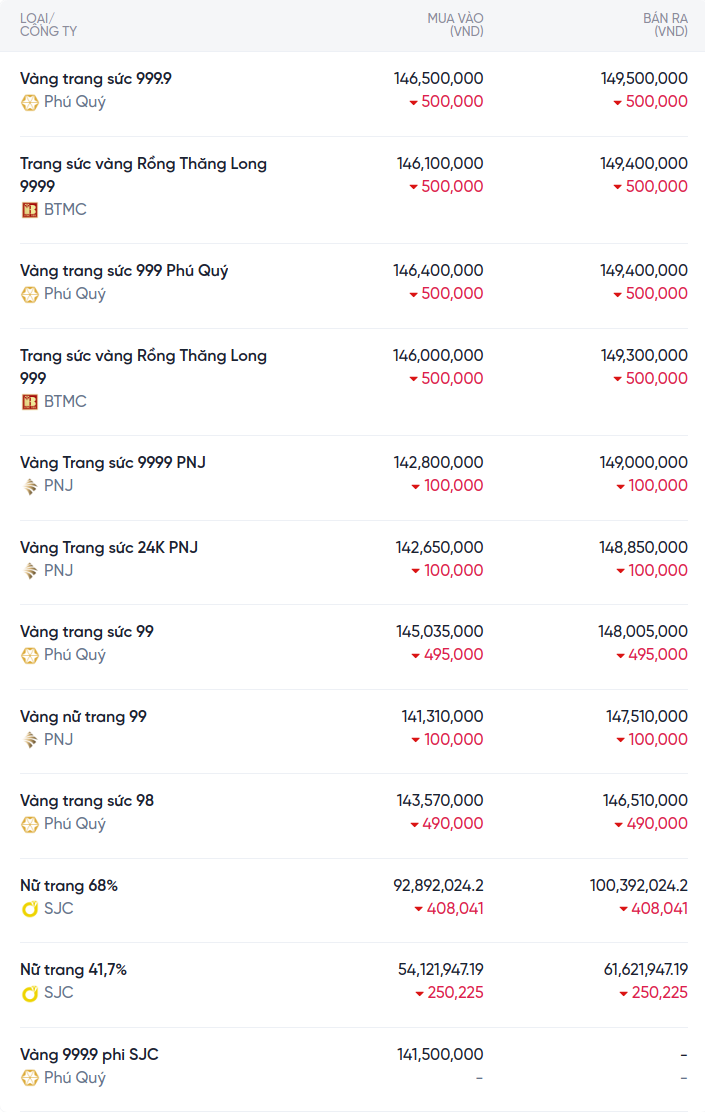This screenshot has width=705, height=1112.
Task: Click the BÁN RA (VND) column header
Action: pyautogui.click(x=665, y=25)
